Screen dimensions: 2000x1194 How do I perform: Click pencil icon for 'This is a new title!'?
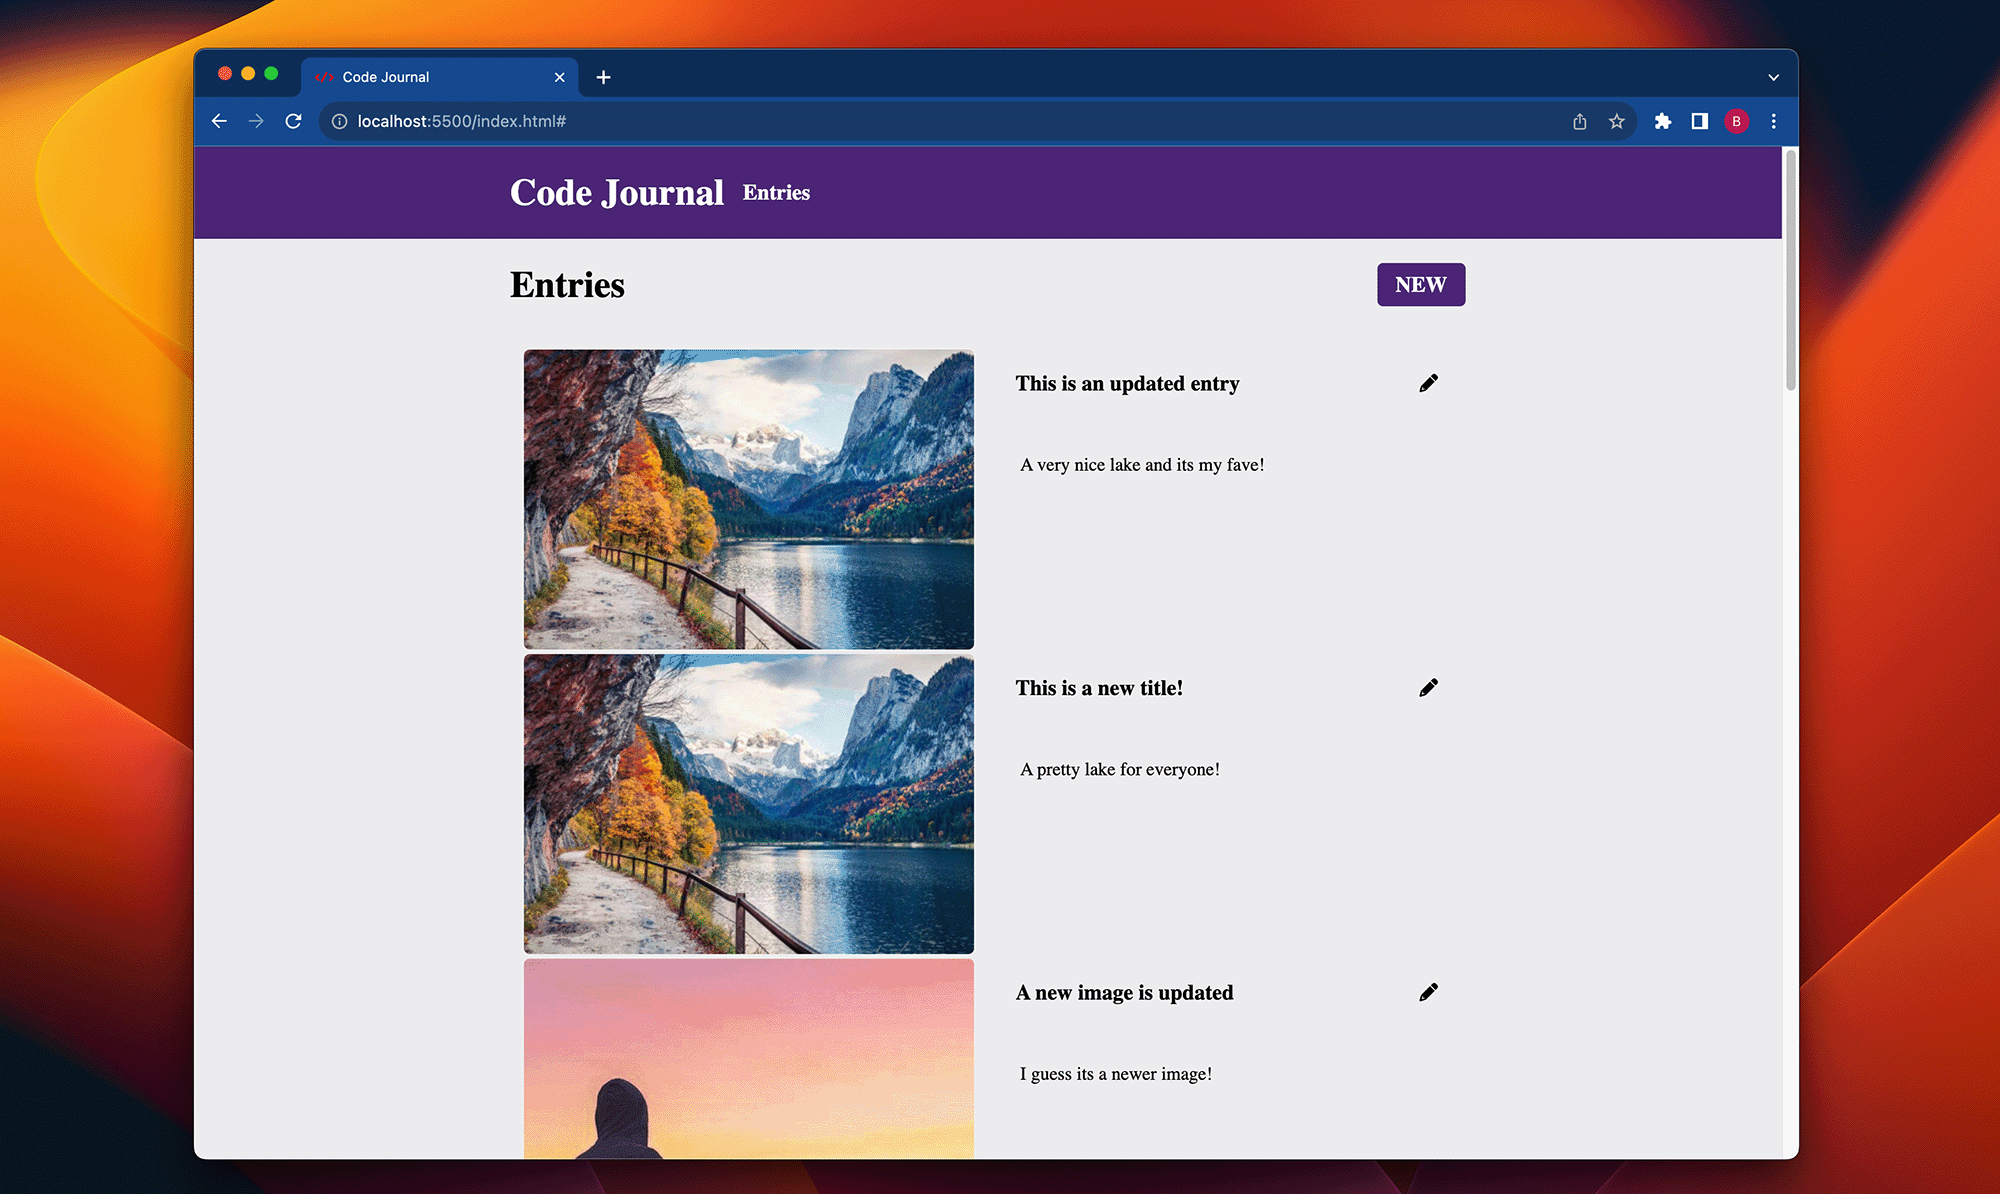click(1428, 687)
